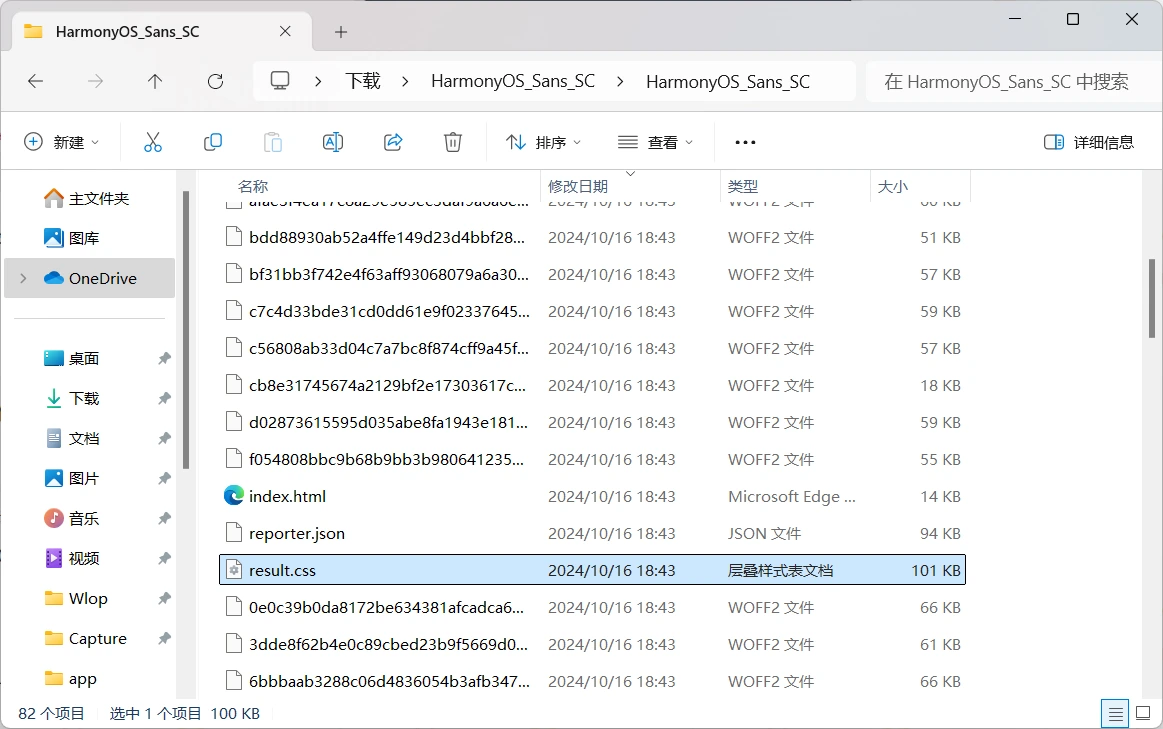Select the reporter.json file name
The height and width of the screenshot is (729, 1163).
click(297, 533)
